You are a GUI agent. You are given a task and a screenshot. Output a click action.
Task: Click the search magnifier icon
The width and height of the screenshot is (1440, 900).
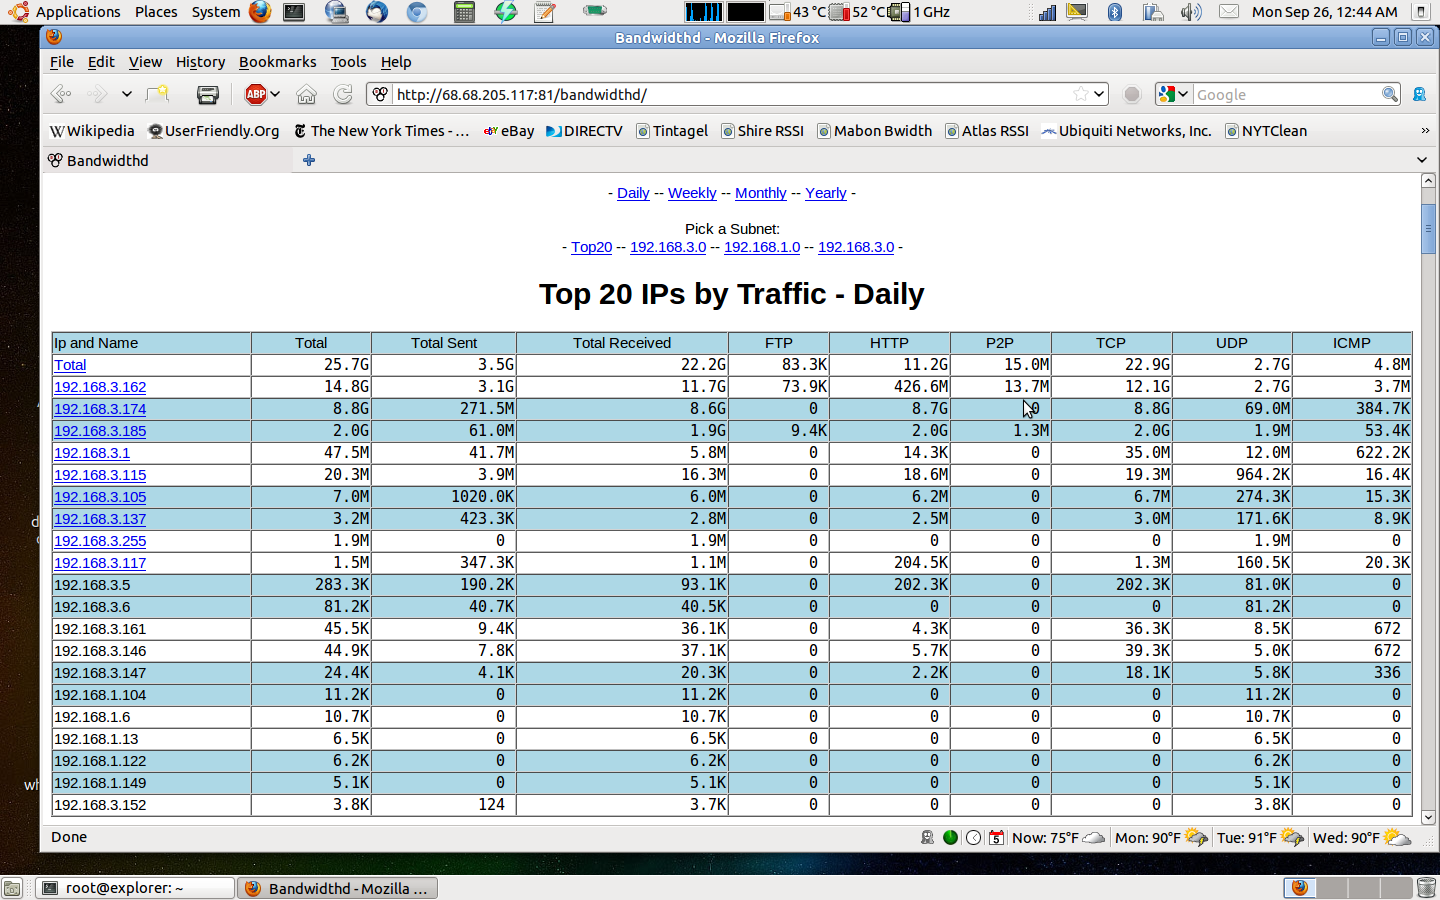pos(1390,94)
